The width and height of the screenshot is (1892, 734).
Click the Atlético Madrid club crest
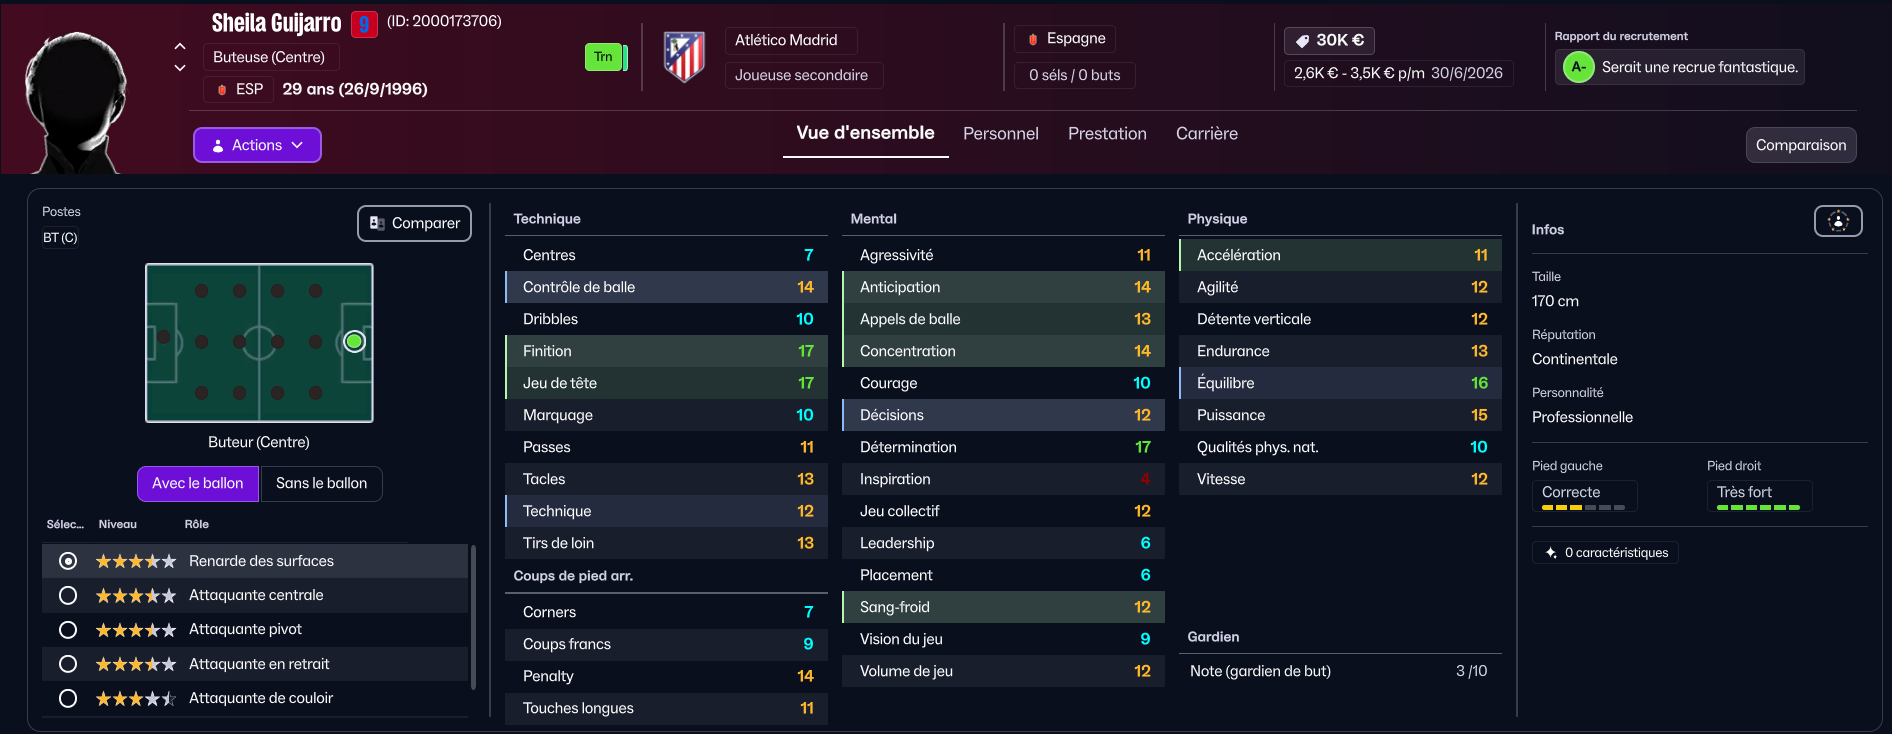pos(685,57)
